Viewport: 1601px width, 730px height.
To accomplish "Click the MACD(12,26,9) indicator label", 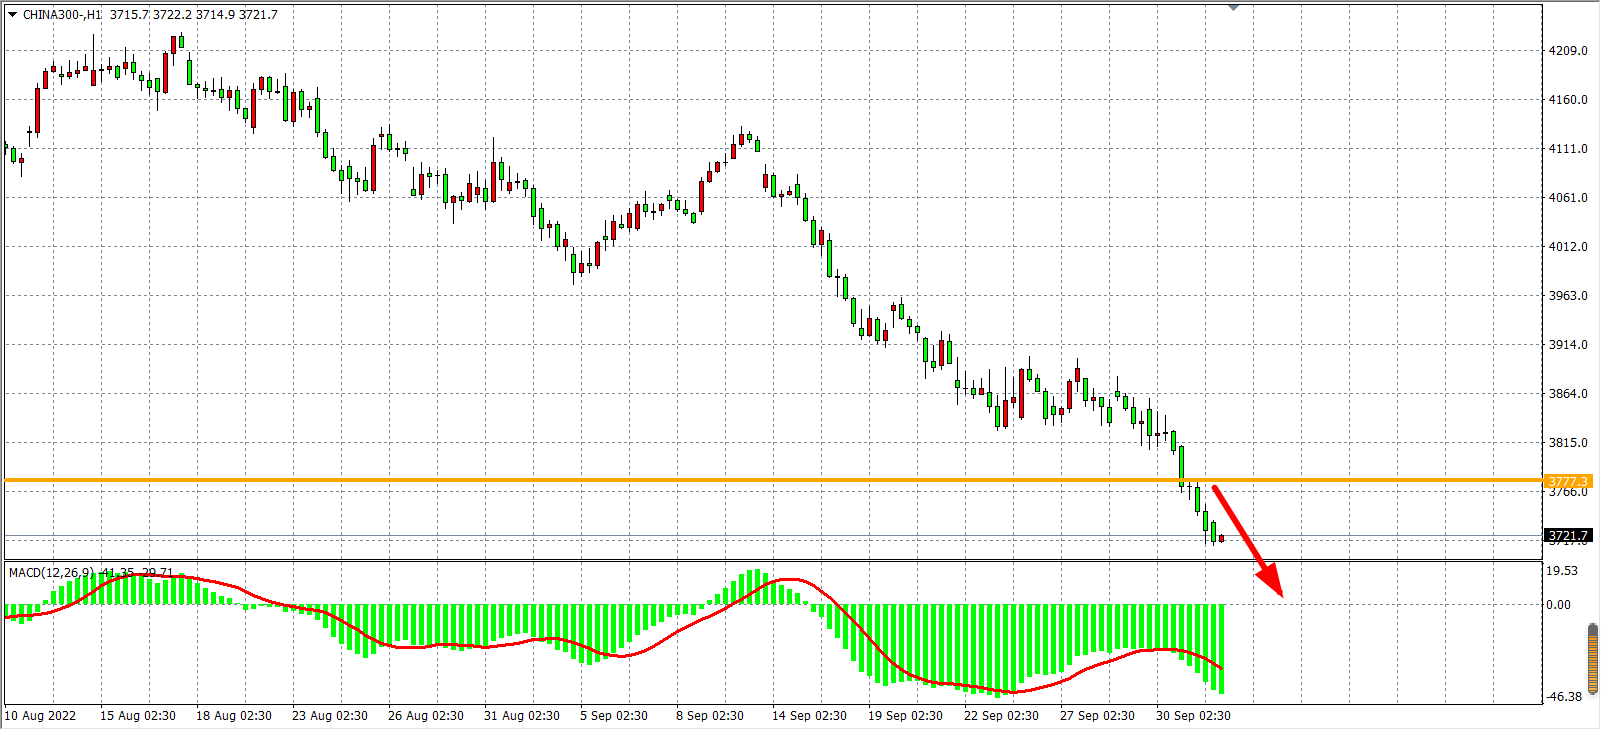I will tap(52, 572).
